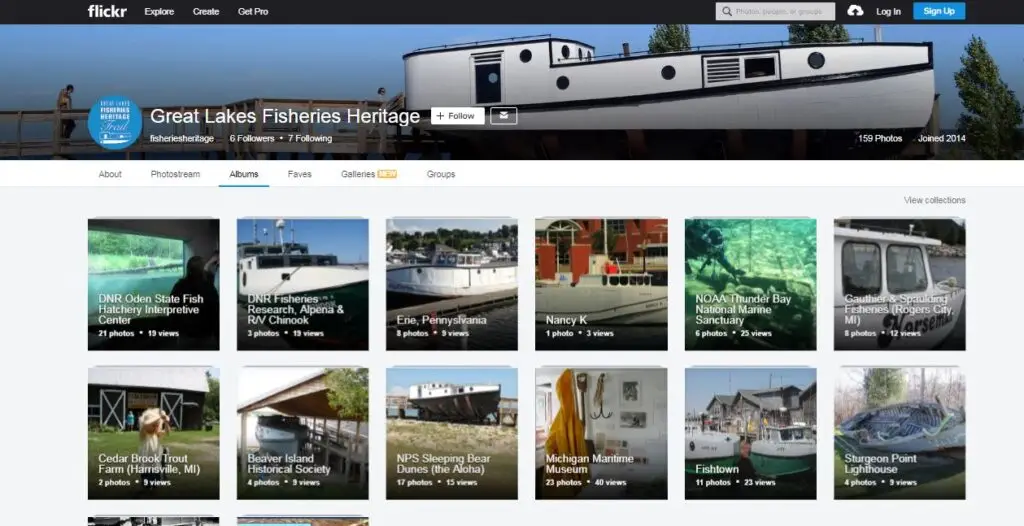Open the Nancy K album

[601, 284]
